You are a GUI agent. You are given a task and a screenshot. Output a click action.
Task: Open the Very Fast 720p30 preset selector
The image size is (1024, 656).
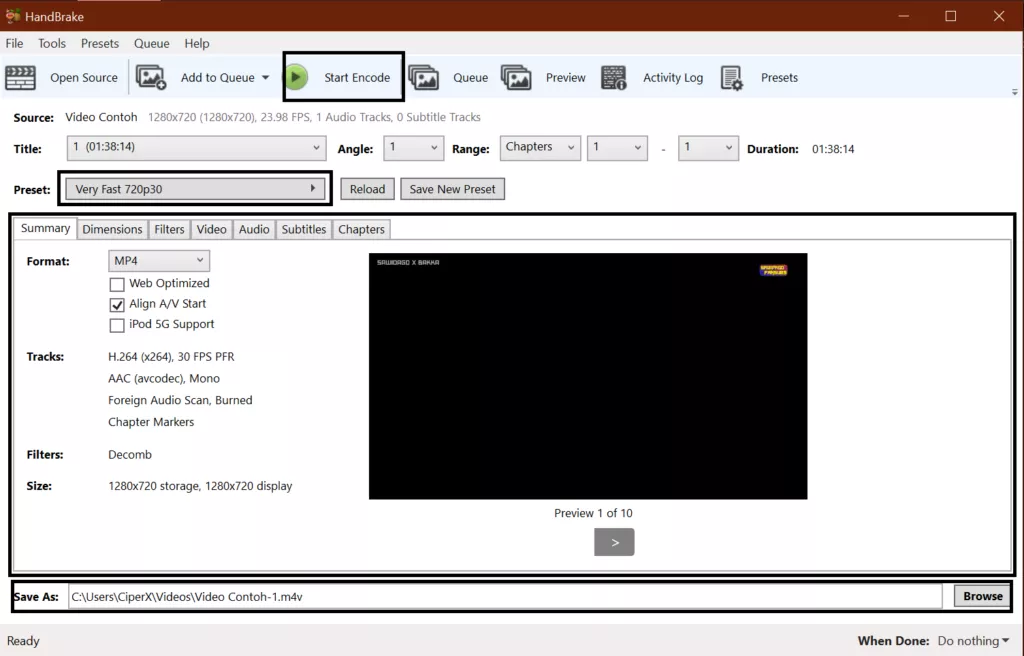click(195, 189)
